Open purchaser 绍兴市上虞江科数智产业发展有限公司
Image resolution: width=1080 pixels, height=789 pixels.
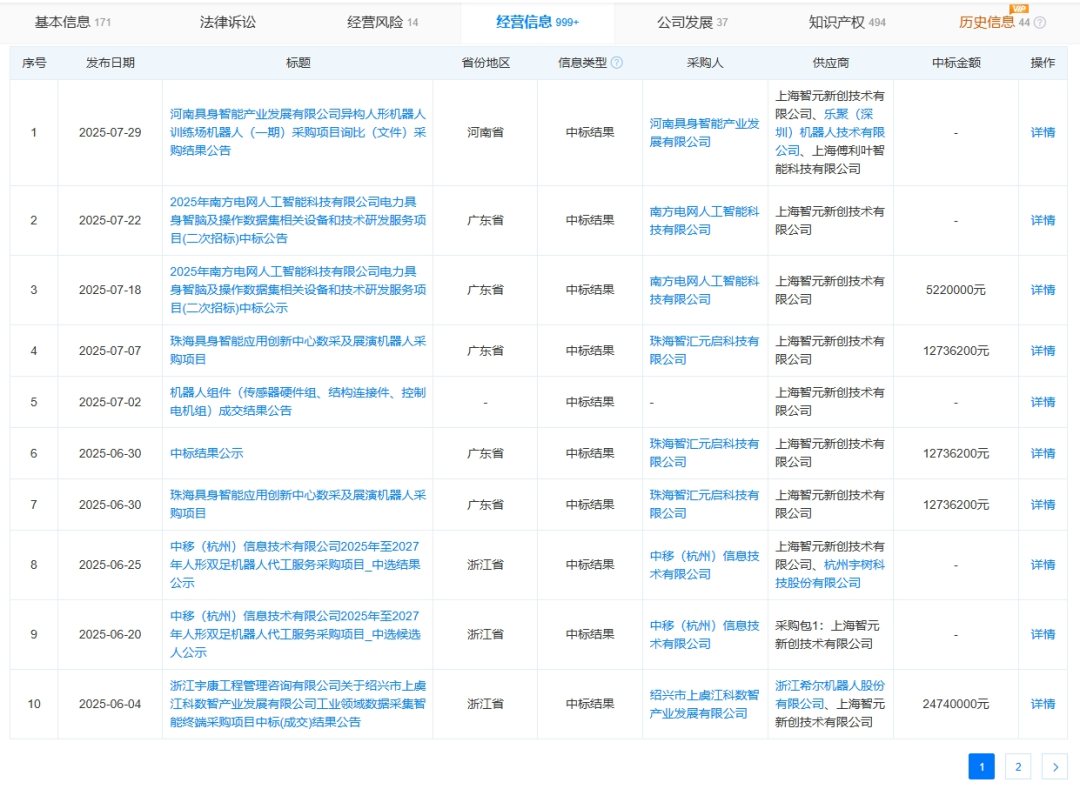click(704, 704)
